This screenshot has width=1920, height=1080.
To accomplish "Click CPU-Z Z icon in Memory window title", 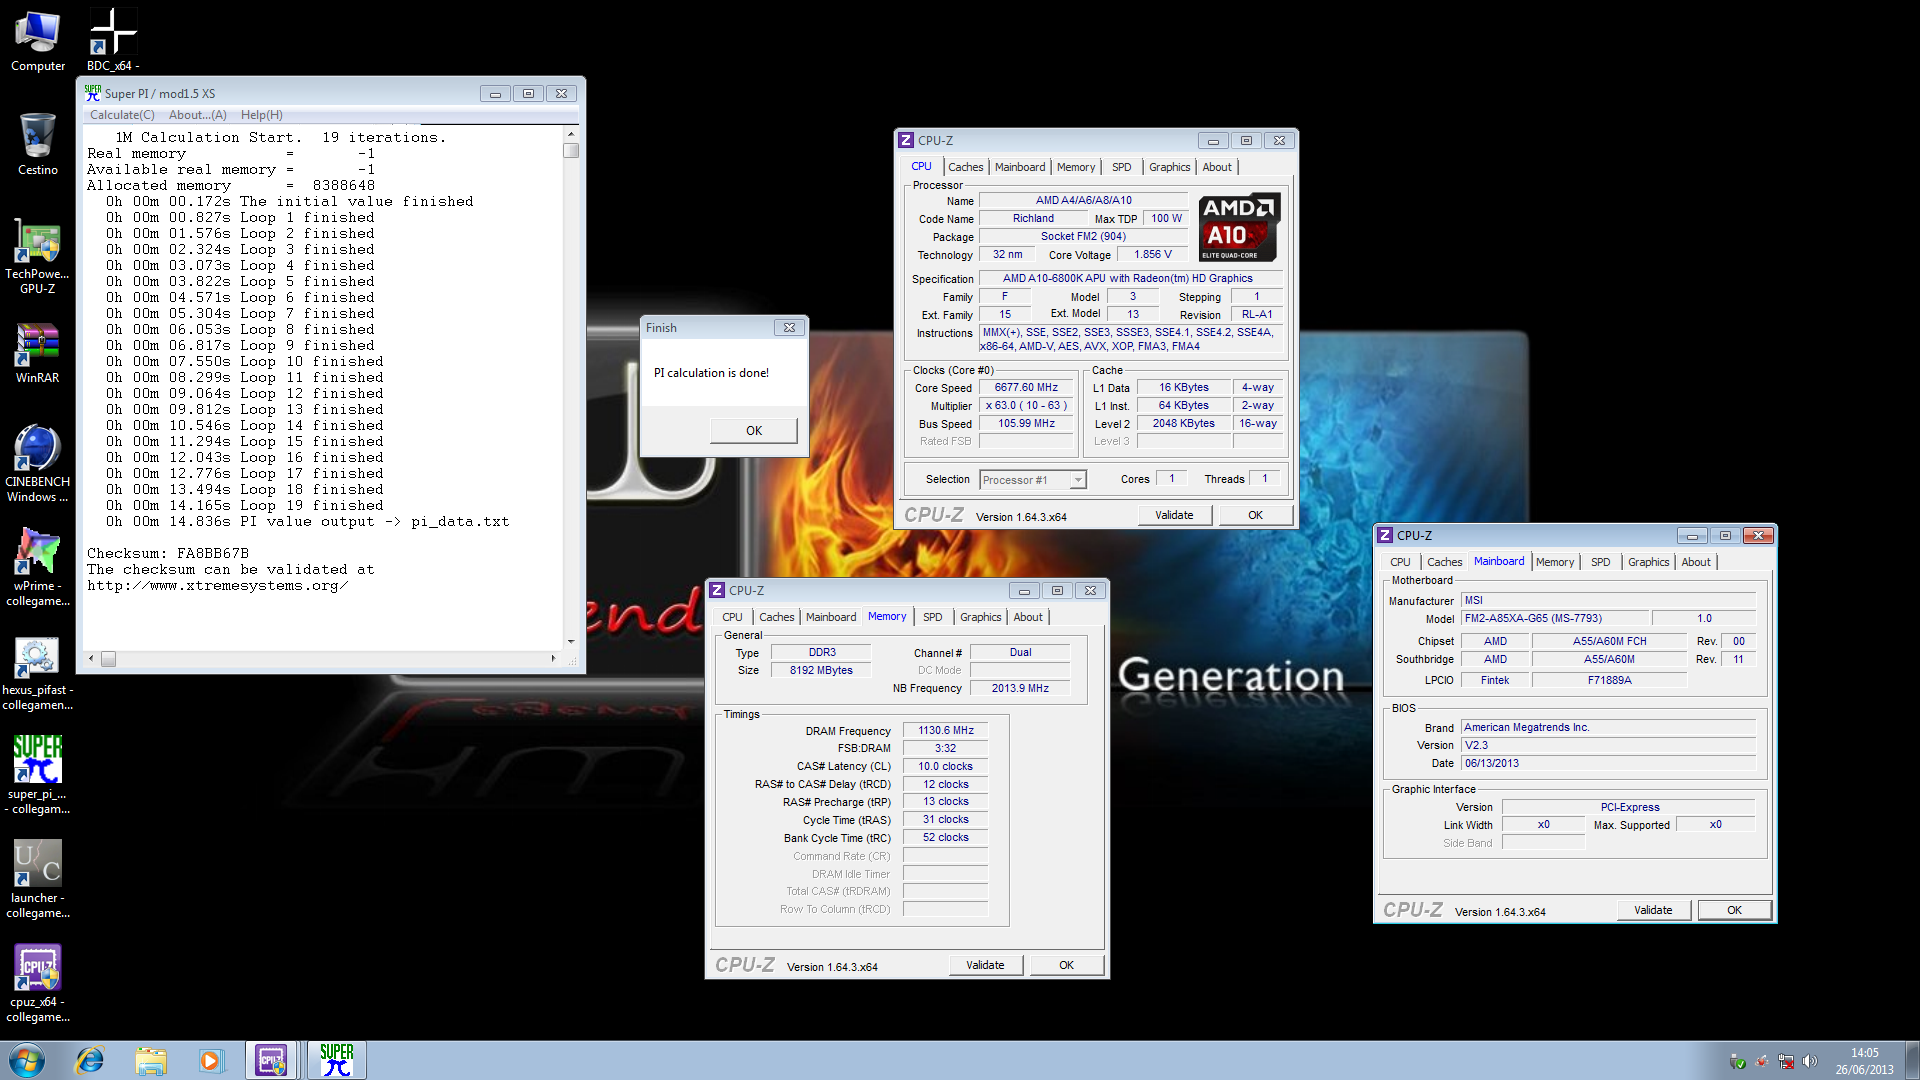I will [717, 590].
